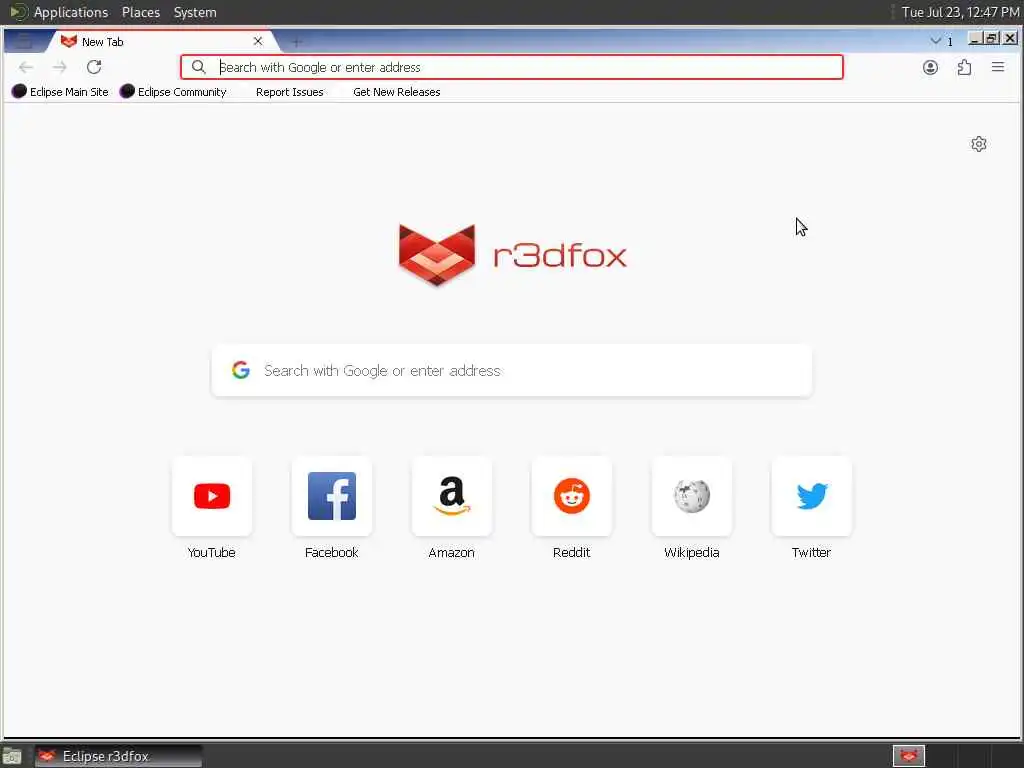
Task: Click the Eclipse r3dfox taskbar button
Action: click(118, 756)
